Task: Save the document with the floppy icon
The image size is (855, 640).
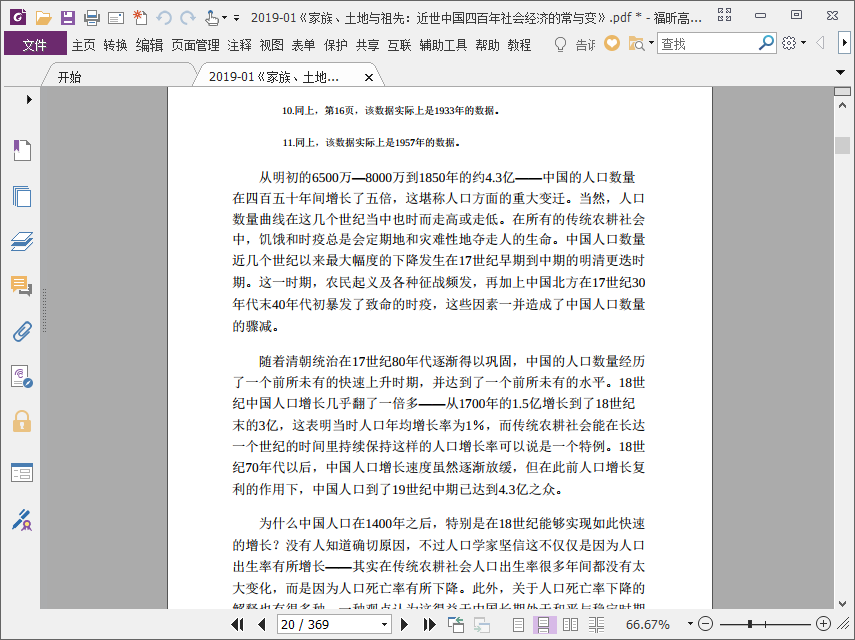Action: click(x=68, y=17)
